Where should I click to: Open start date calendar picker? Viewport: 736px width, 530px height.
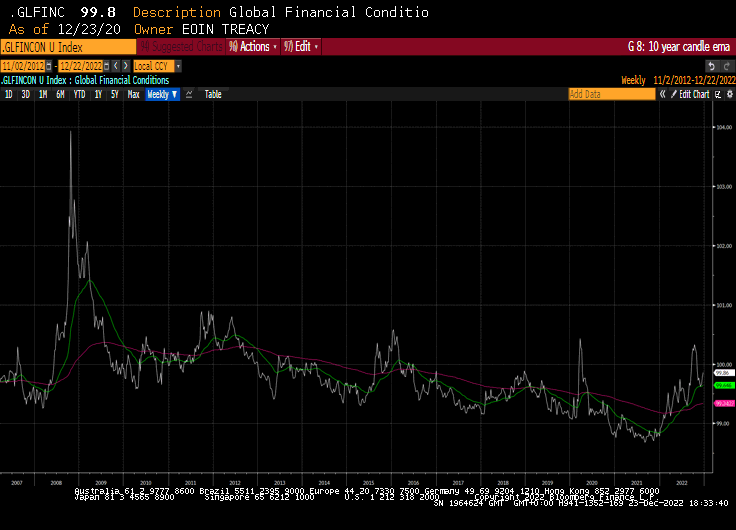coord(49,66)
